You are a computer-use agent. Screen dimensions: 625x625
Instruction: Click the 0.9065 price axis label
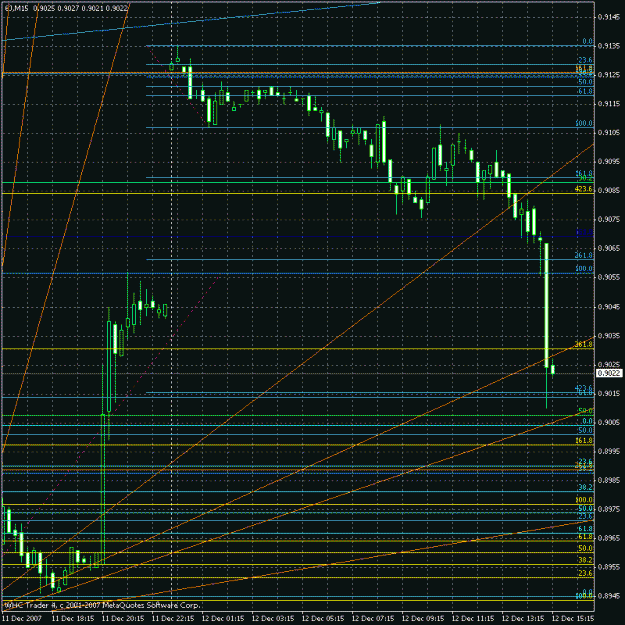[x=609, y=248]
